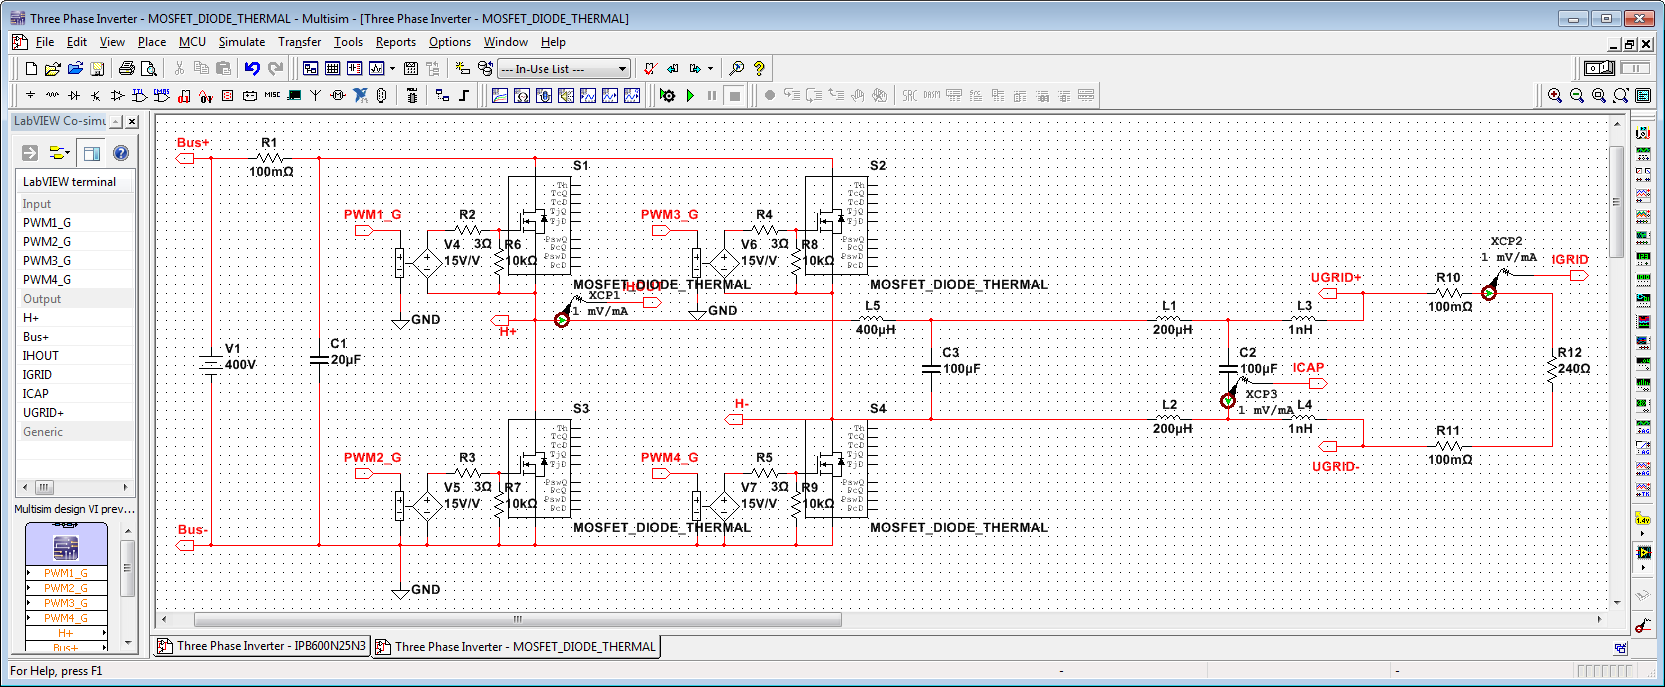Expand the forward annotate dropdown arrow
1665x687 pixels.
pos(710,69)
